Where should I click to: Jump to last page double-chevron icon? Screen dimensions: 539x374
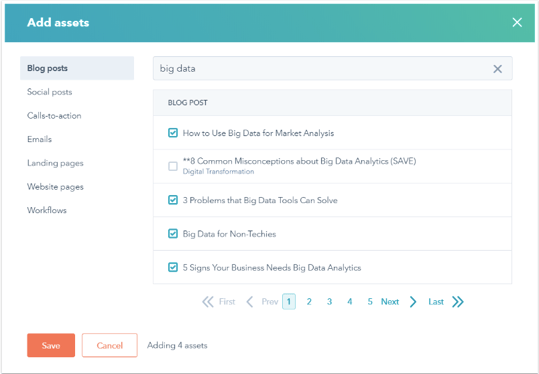click(458, 302)
